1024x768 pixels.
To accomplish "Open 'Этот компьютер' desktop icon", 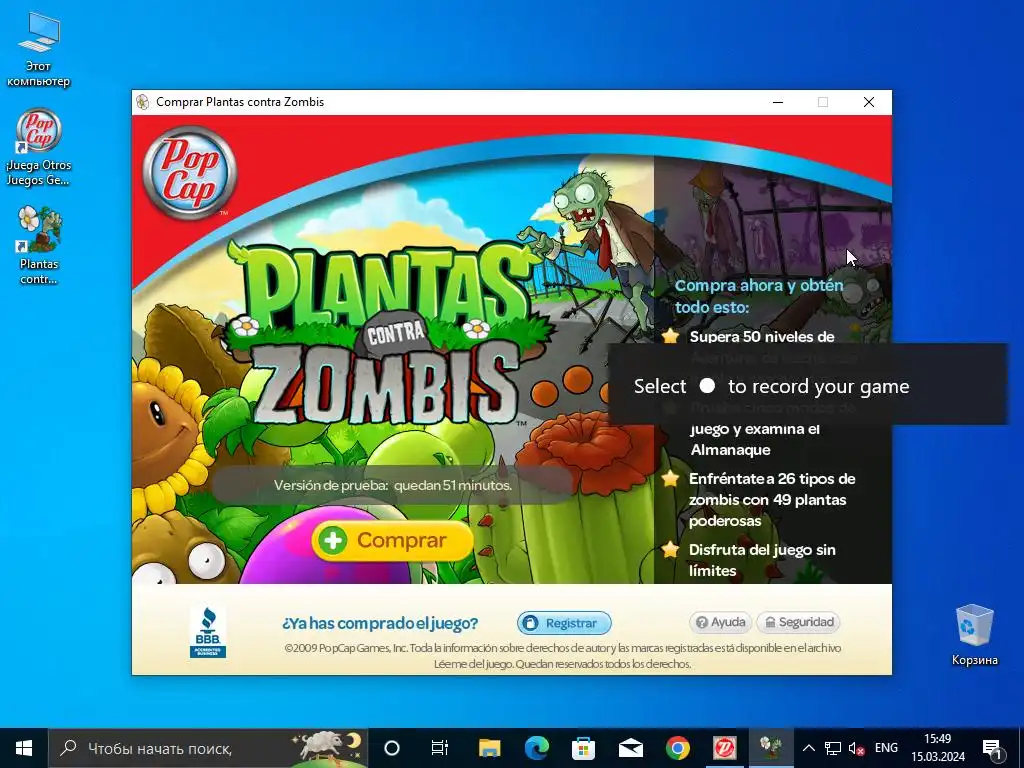I will click(39, 51).
